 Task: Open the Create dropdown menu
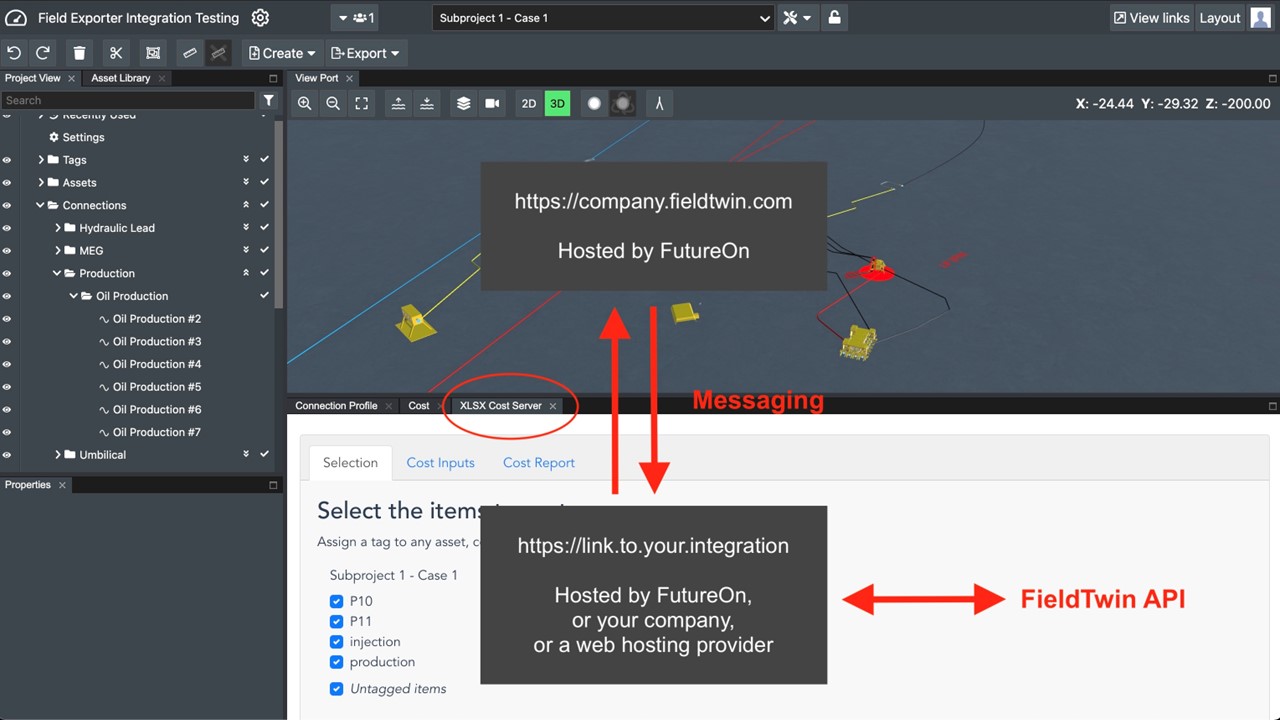click(282, 53)
